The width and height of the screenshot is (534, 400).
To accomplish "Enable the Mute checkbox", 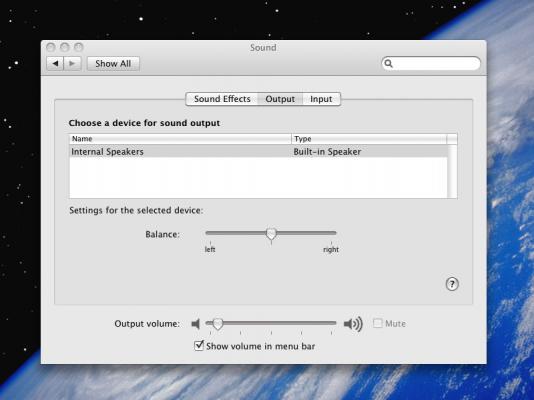I will (377, 323).
